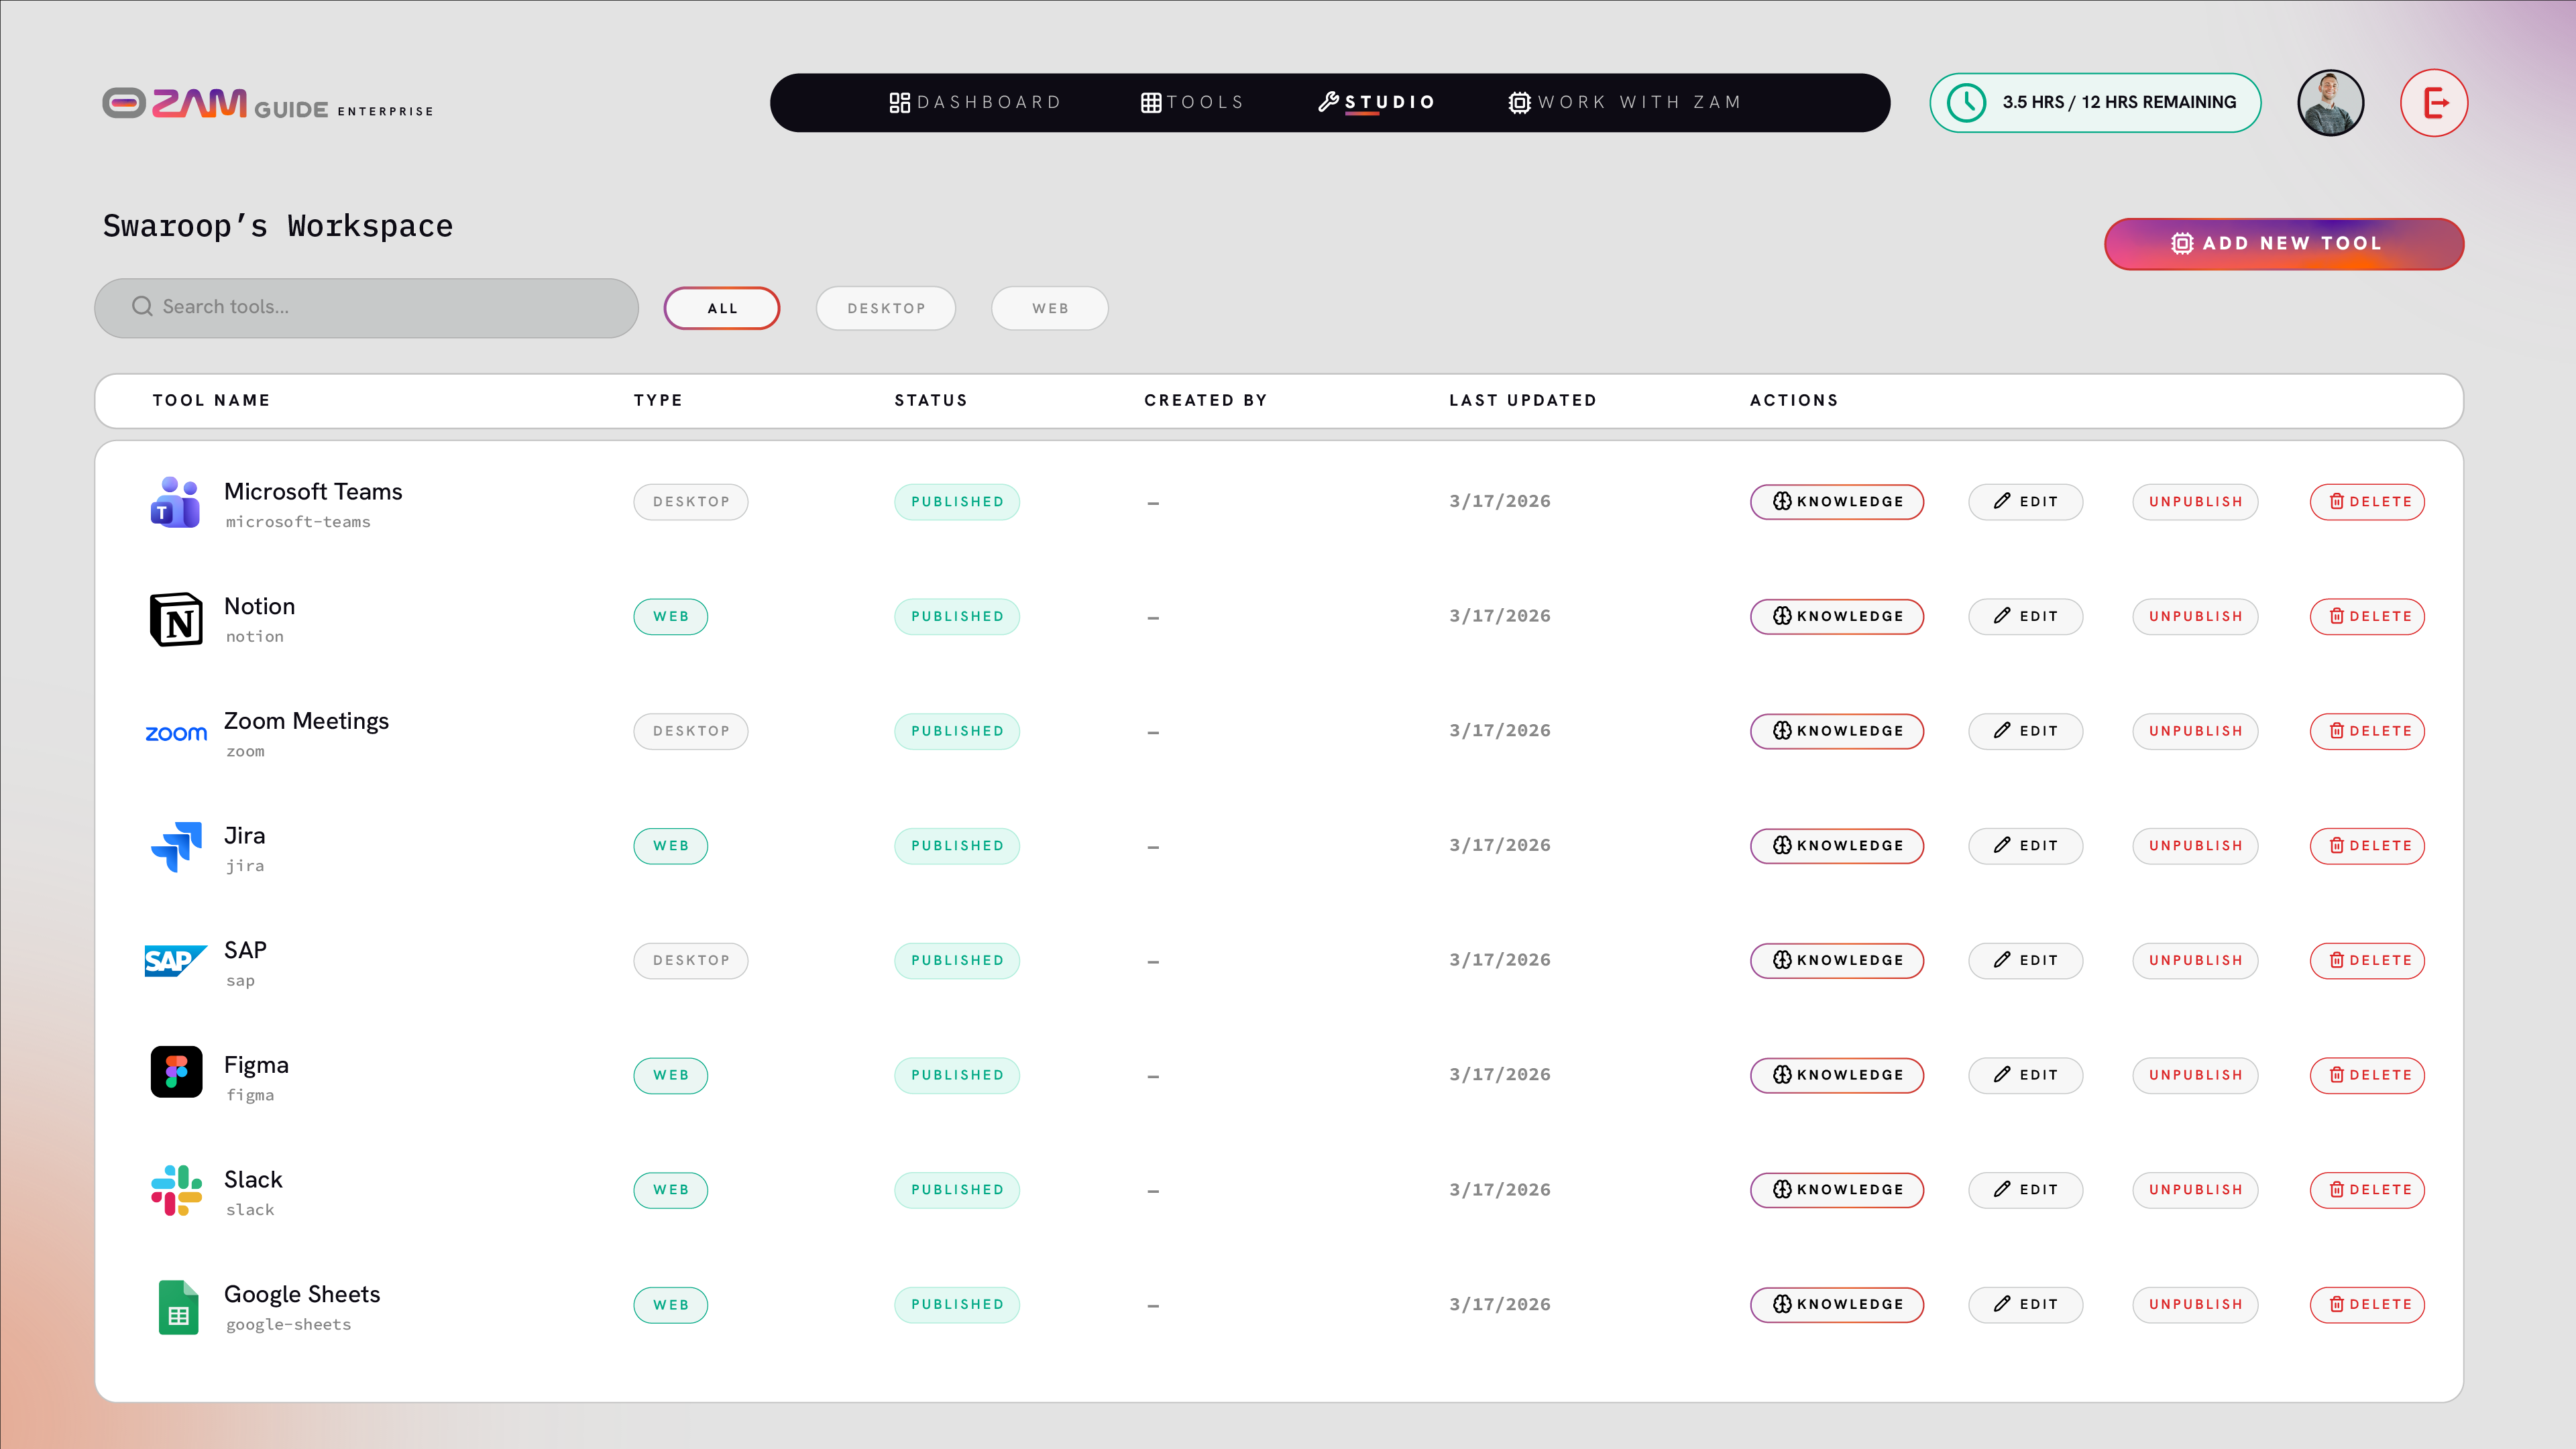2576x1449 pixels.
Task: Click the Zoom logo icon
Action: coord(176,733)
